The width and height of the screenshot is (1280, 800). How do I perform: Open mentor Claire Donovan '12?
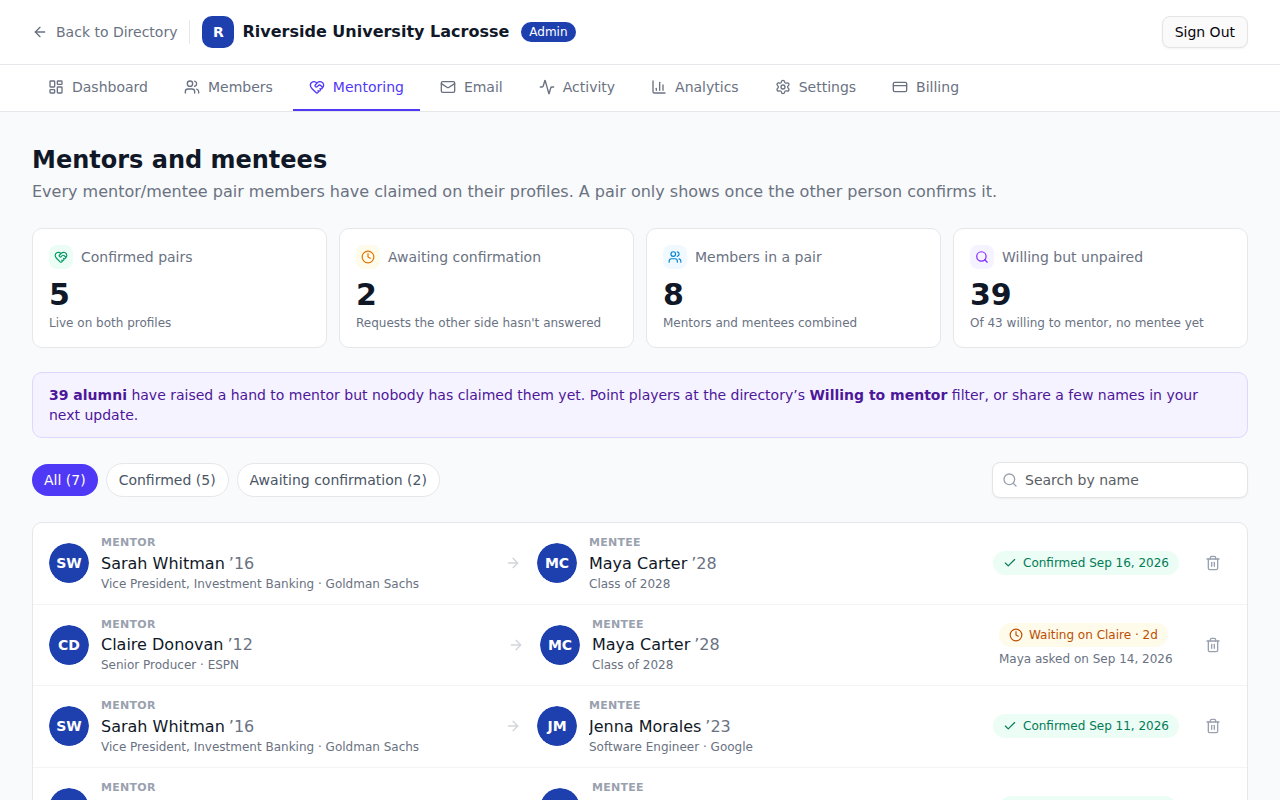point(177,644)
